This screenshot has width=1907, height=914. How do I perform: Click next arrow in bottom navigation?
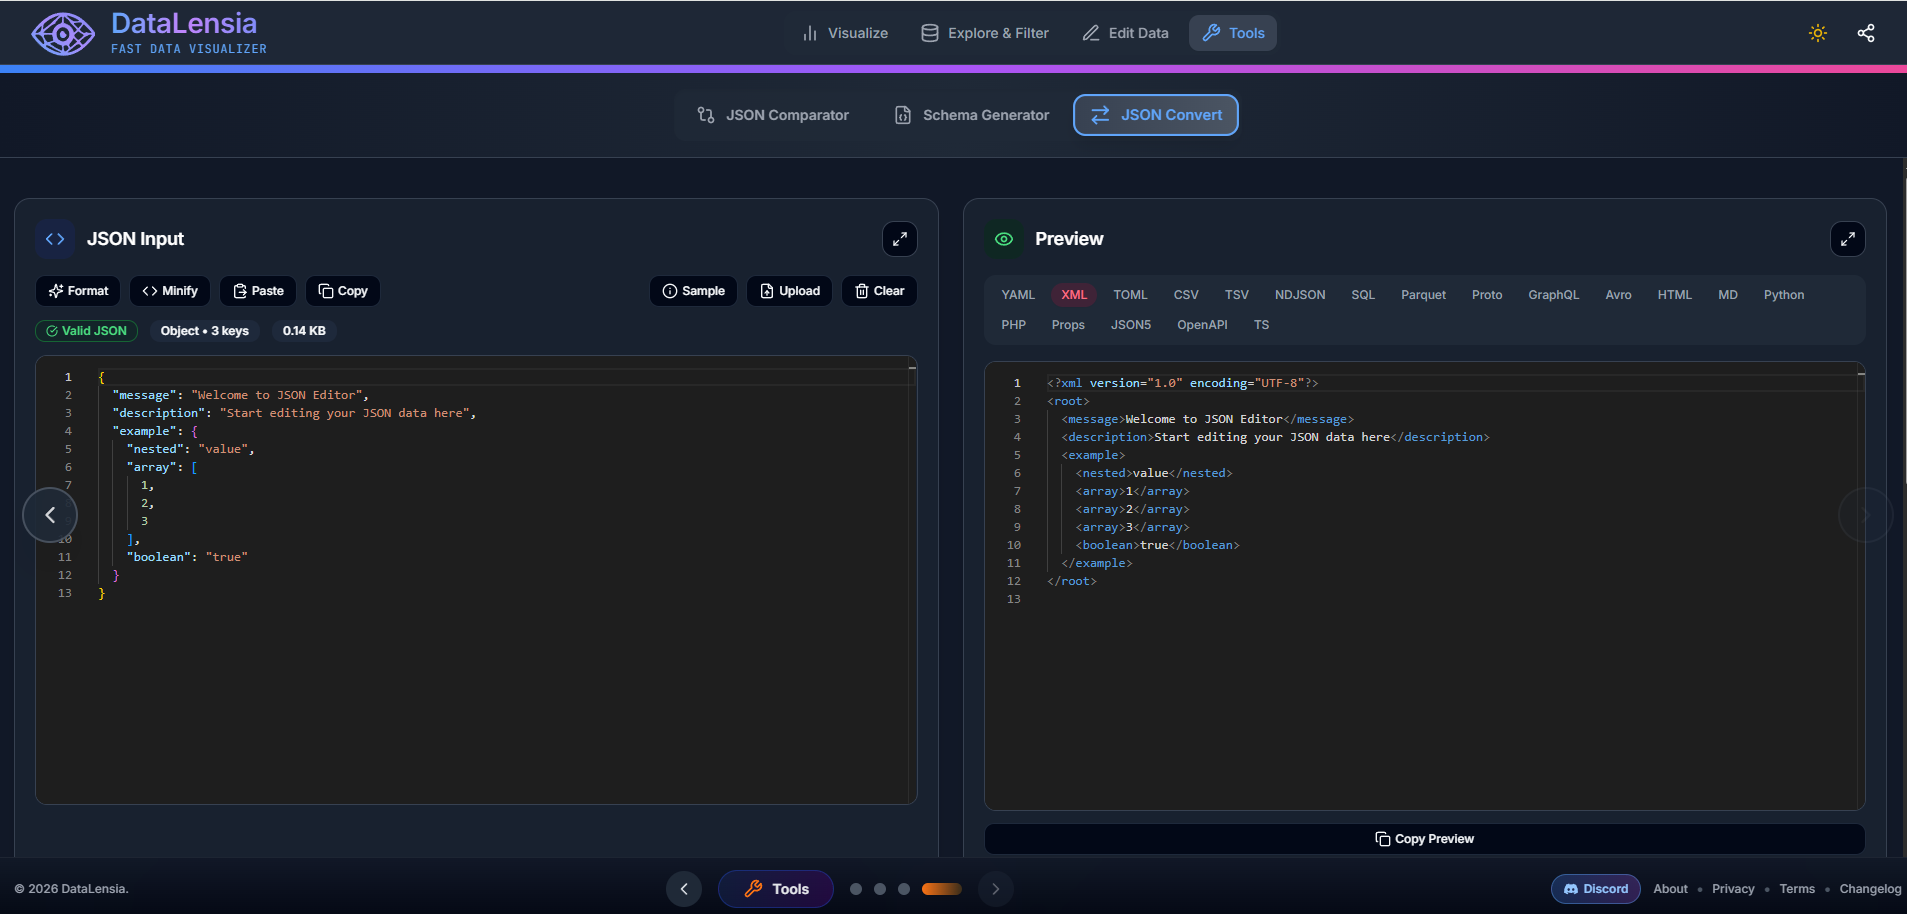pos(996,889)
